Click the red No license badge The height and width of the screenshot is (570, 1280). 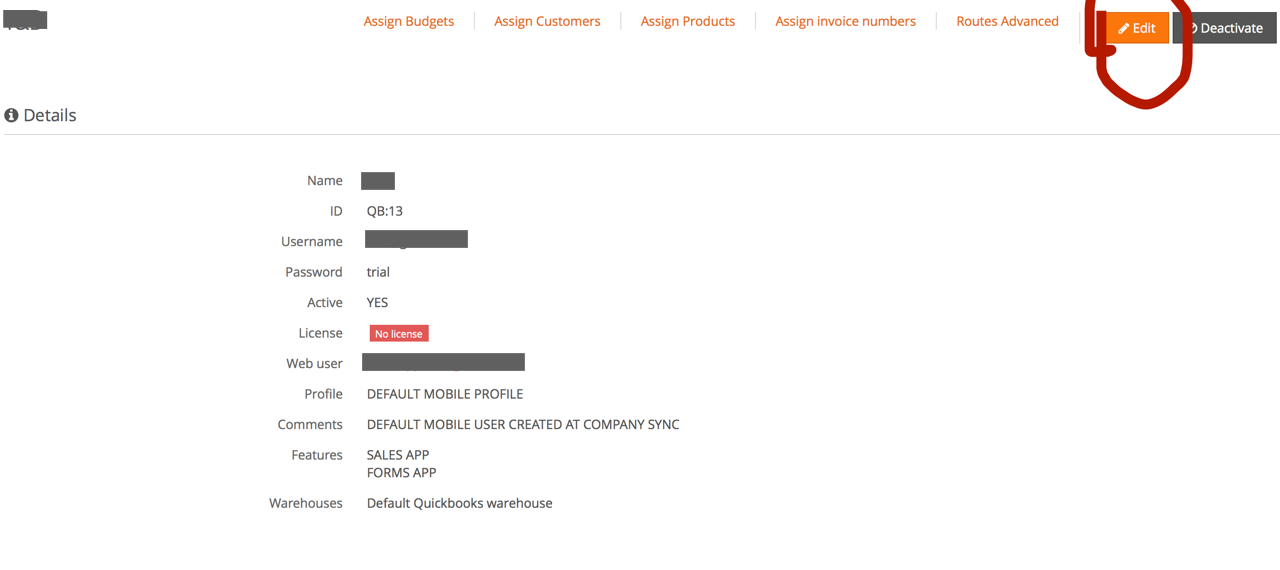(x=399, y=334)
